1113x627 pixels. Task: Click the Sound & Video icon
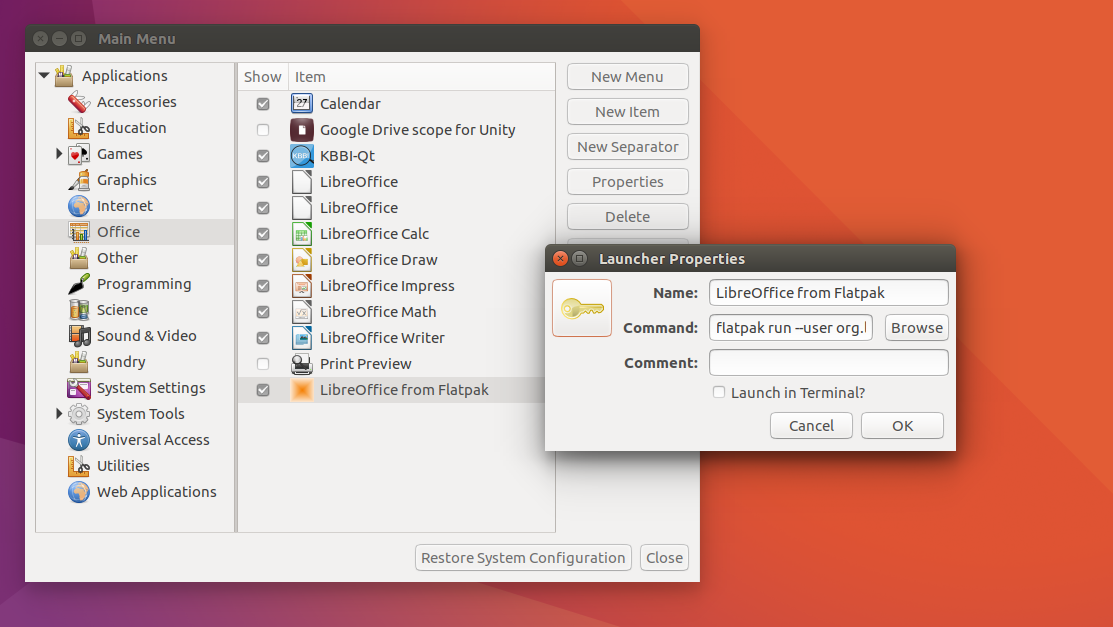coord(79,336)
